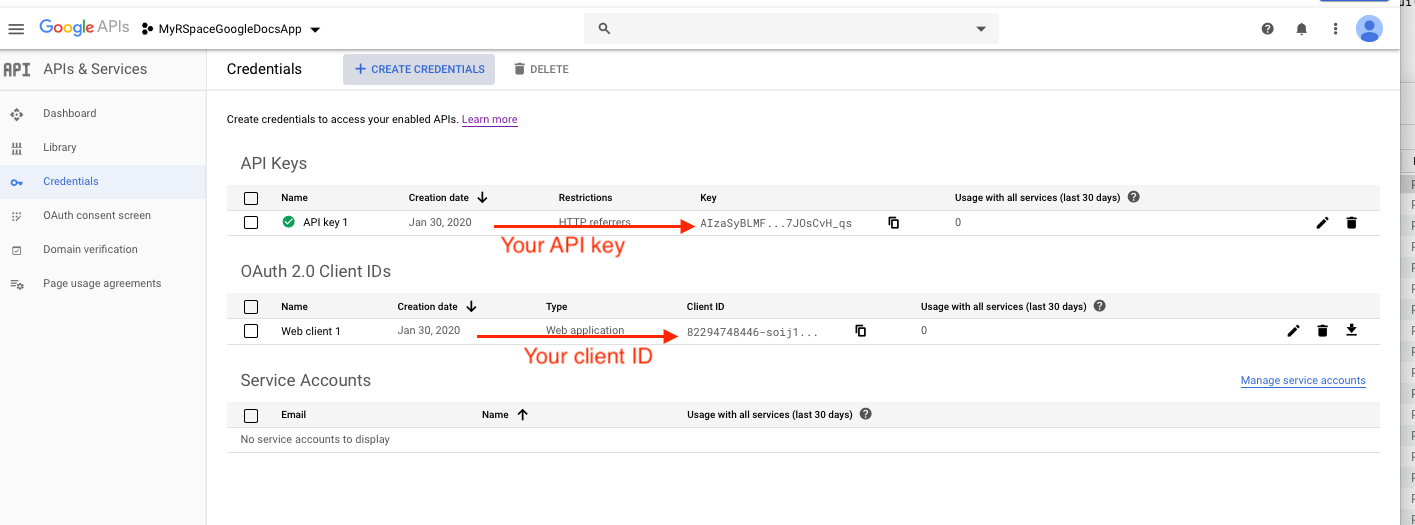The height and width of the screenshot is (525, 1415).
Task: Sort Service Accounts by Name arrow
Action: pos(522,414)
